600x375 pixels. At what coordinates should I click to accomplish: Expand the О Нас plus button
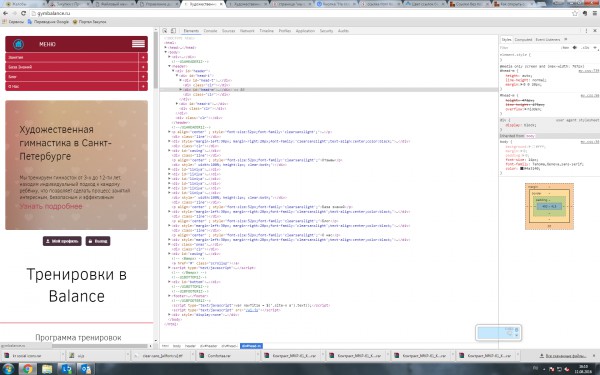pos(143,86)
